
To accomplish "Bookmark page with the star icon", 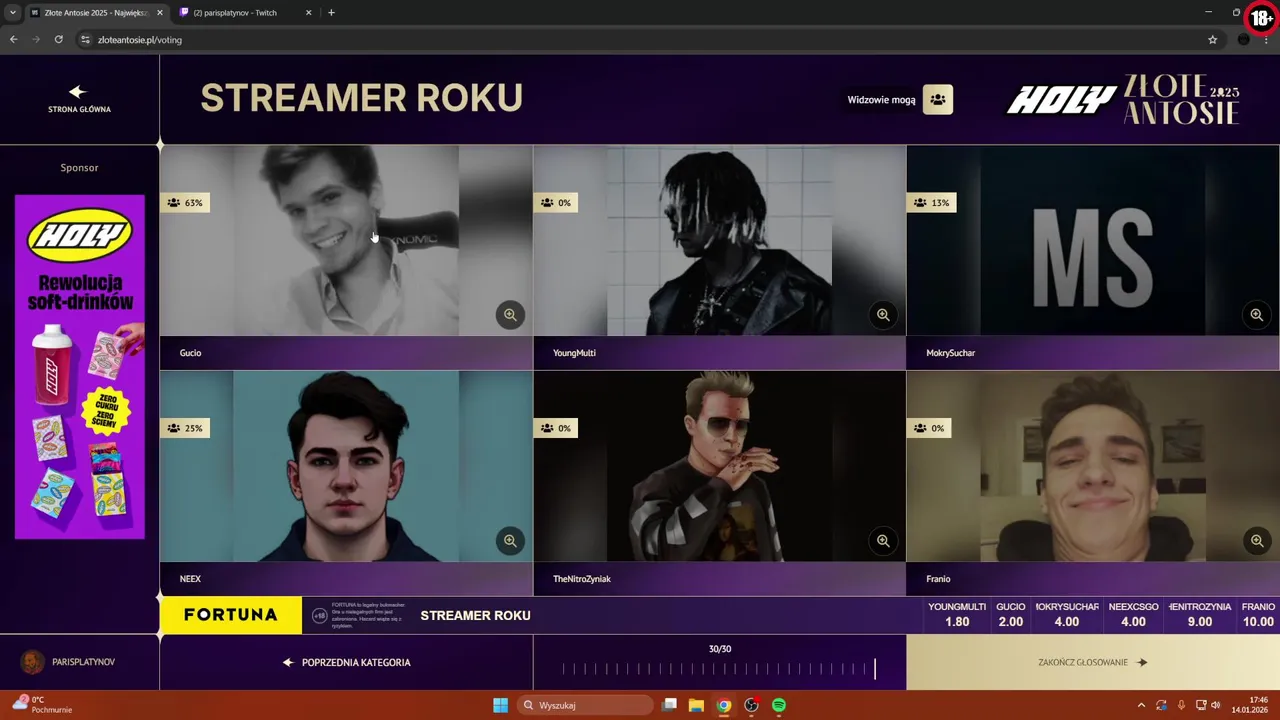I will pos(1212,40).
